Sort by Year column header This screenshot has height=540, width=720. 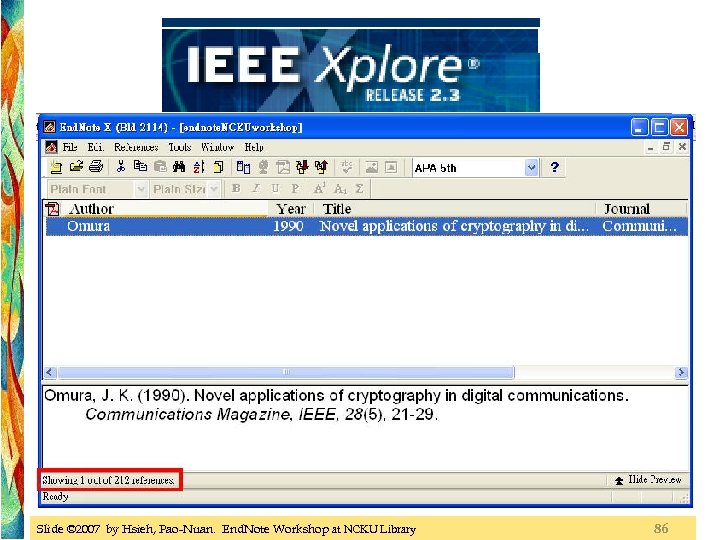[291, 209]
